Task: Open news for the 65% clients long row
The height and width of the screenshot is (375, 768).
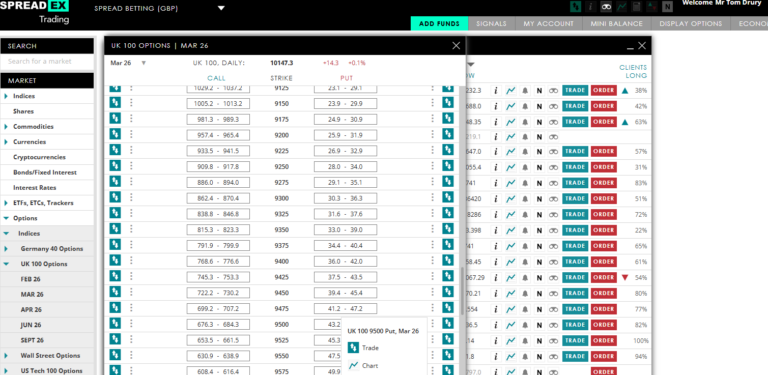Action: [x=539, y=246]
